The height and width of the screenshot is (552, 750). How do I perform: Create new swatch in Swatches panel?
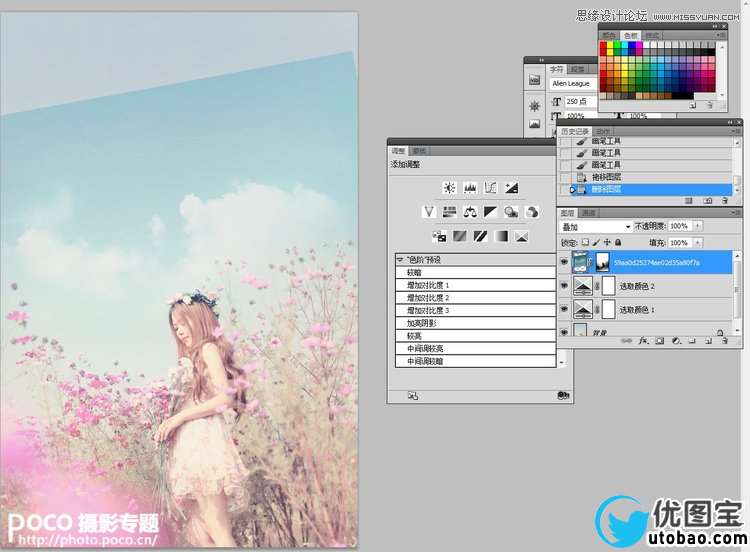(x=693, y=105)
